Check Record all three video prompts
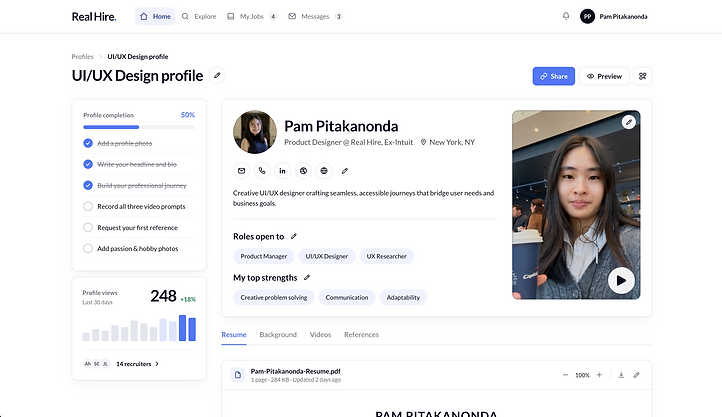 pyautogui.click(x=88, y=206)
